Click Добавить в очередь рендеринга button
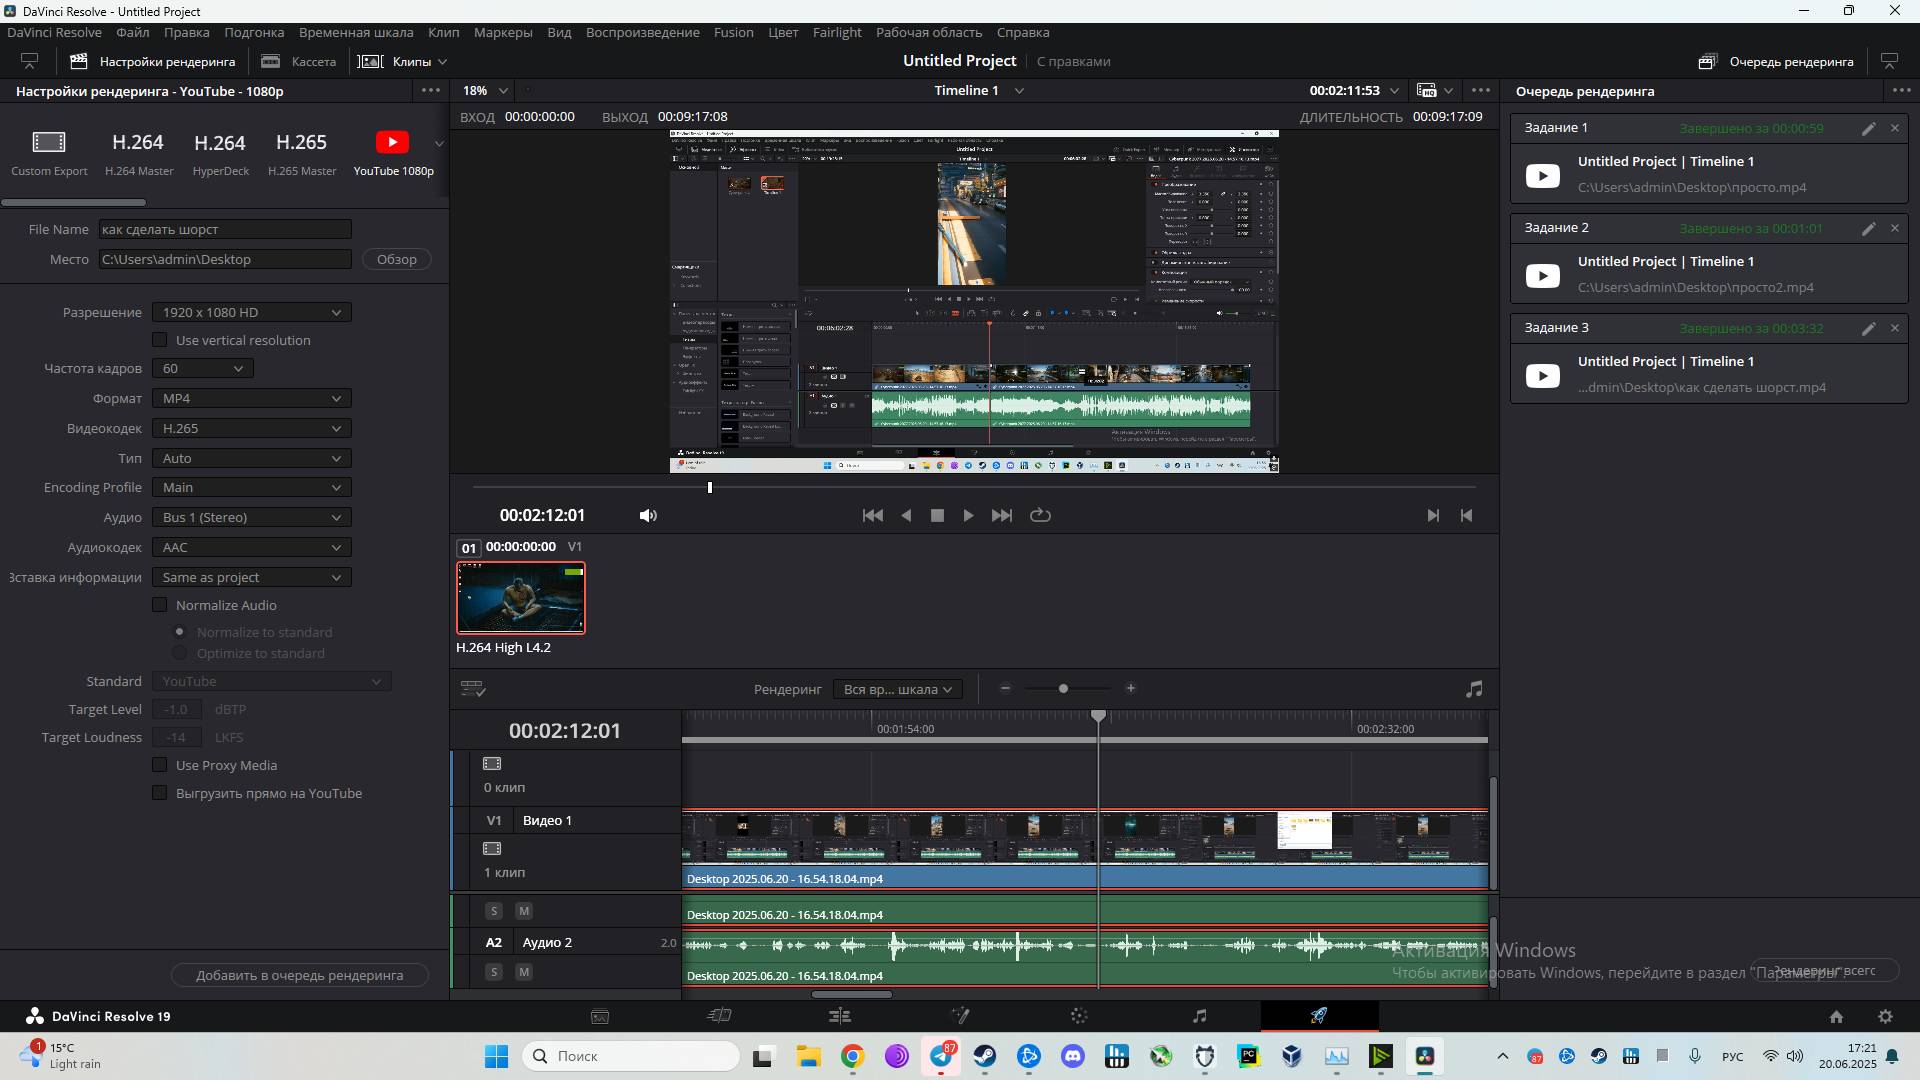The height and width of the screenshot is (1080, 1920). point(300,975)
